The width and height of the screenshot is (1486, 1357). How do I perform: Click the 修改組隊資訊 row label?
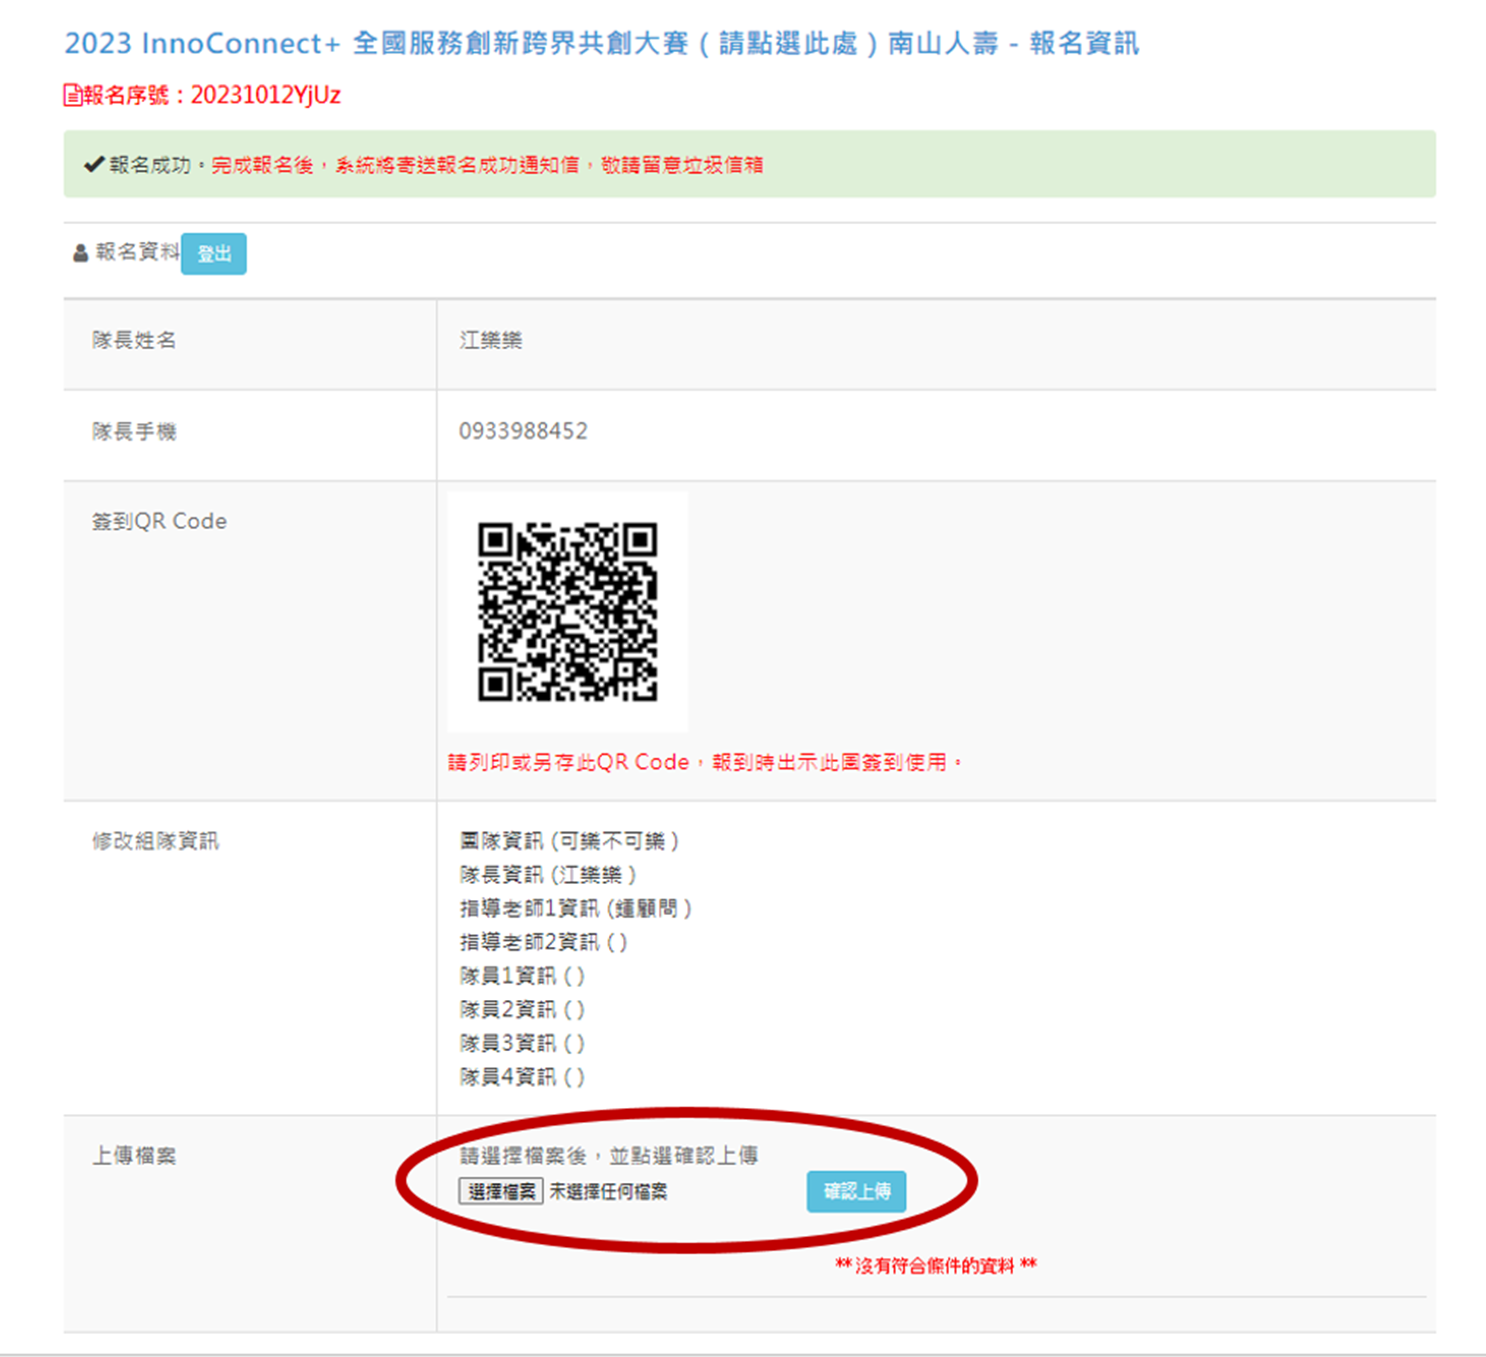click(155, 841)
